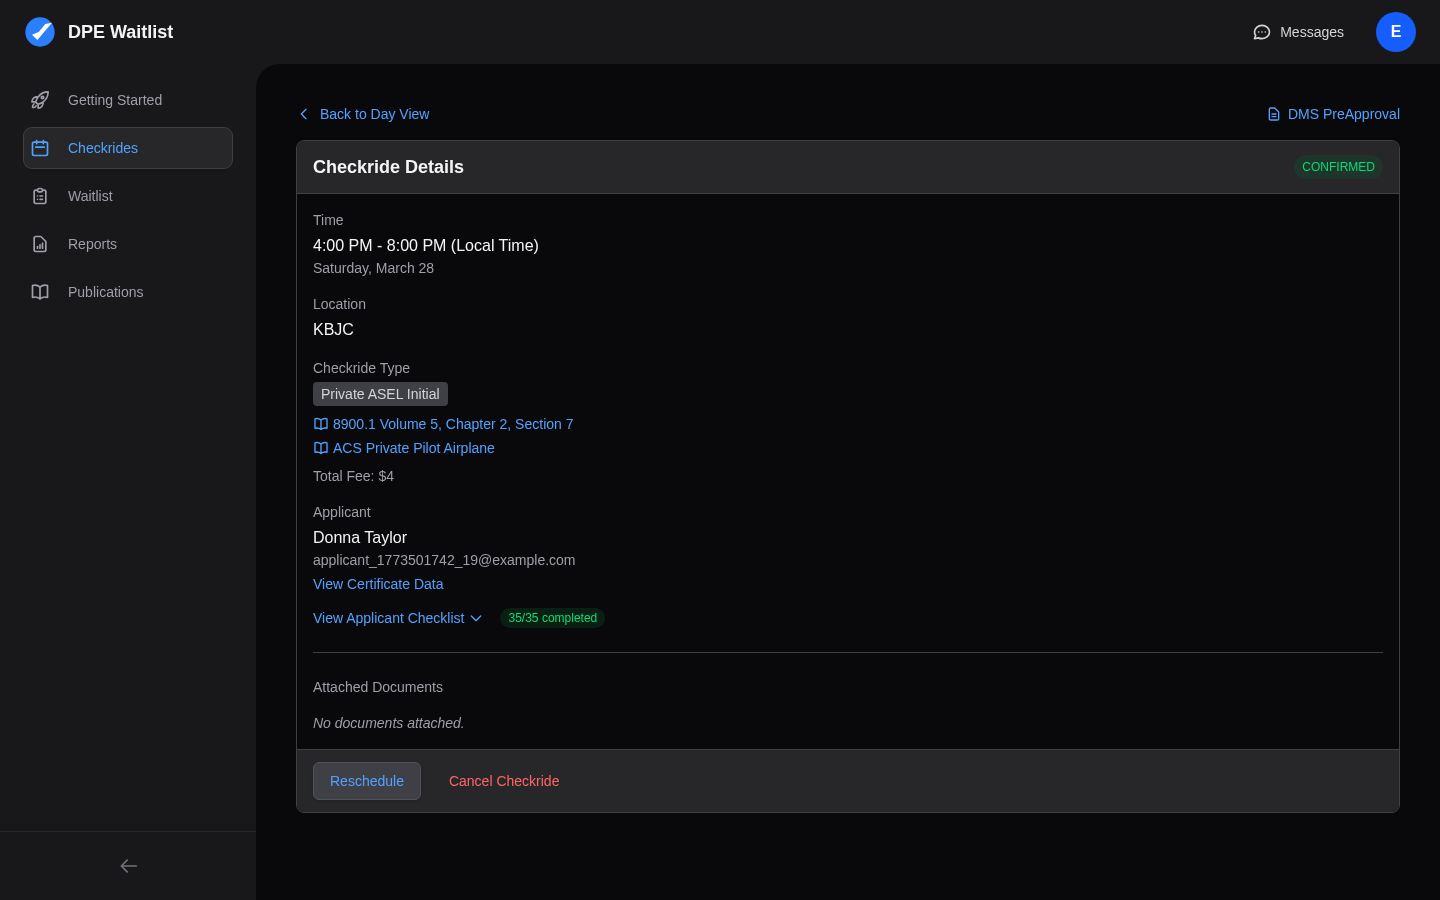
Task: Click the DPE Waitlist checkmark logo
Action: [40, 31]
